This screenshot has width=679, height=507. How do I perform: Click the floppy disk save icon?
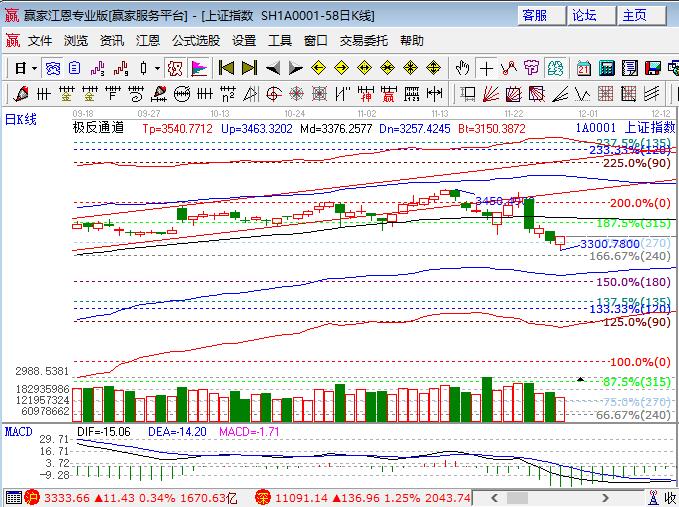pos(653,68)
